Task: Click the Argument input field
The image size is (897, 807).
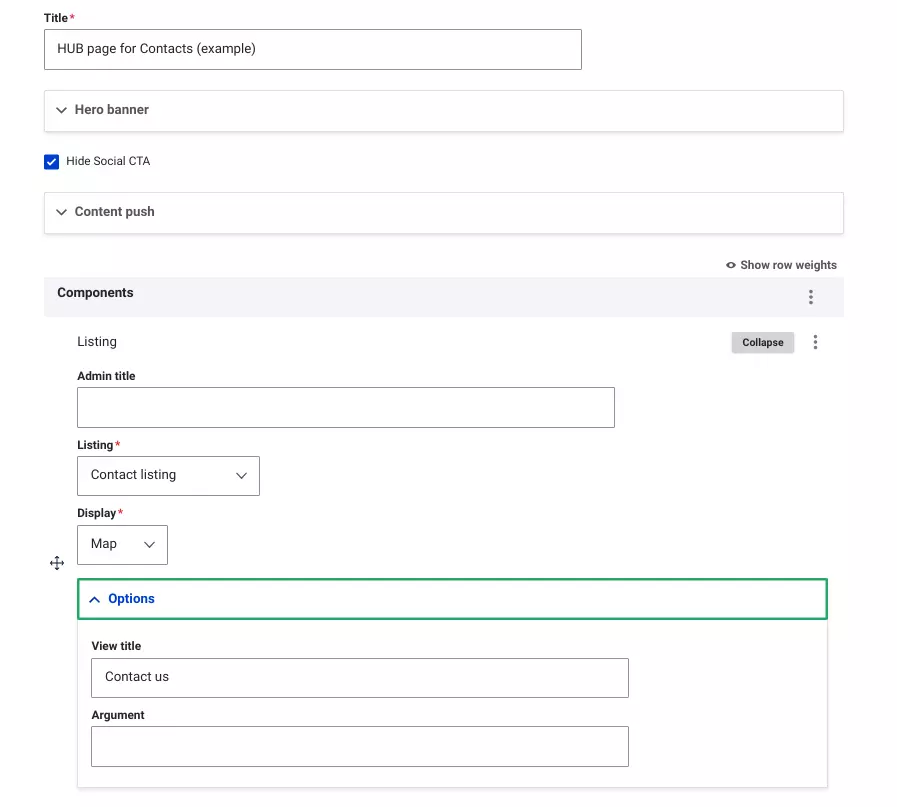Action: pyautogui.click(x=360, y=746)
